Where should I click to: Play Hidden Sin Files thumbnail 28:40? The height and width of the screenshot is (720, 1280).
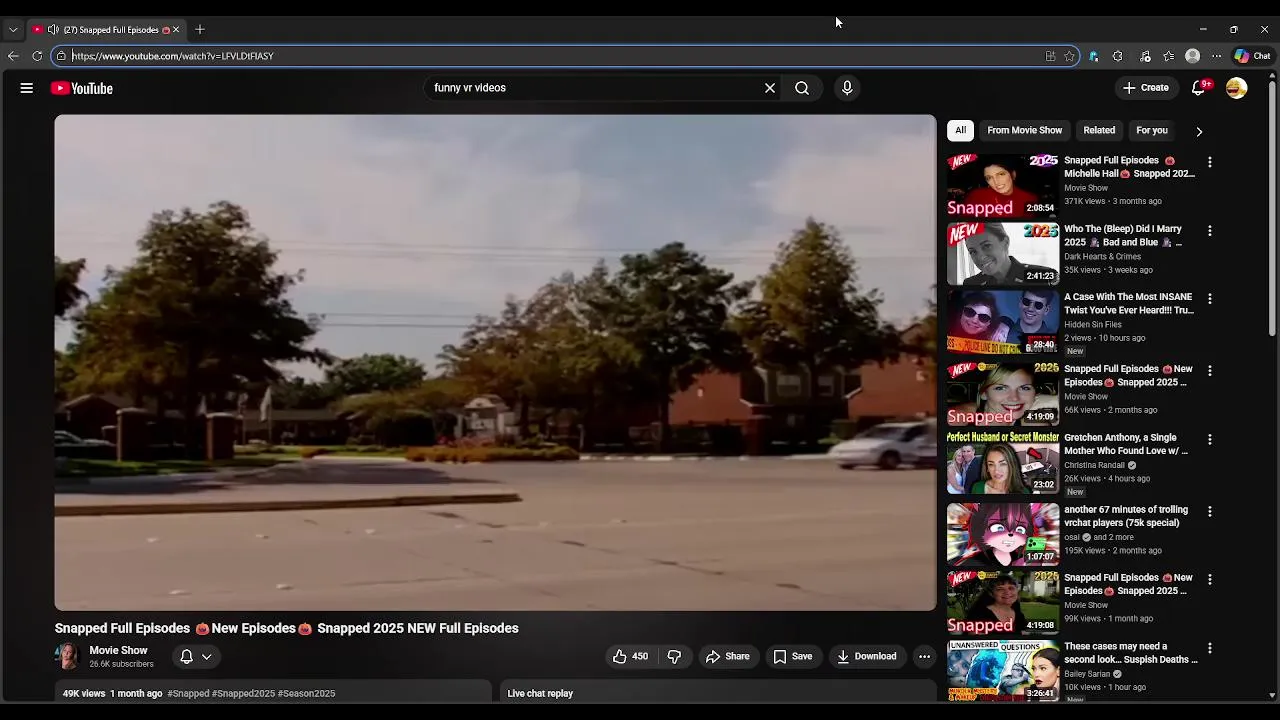pos(1003,322)
